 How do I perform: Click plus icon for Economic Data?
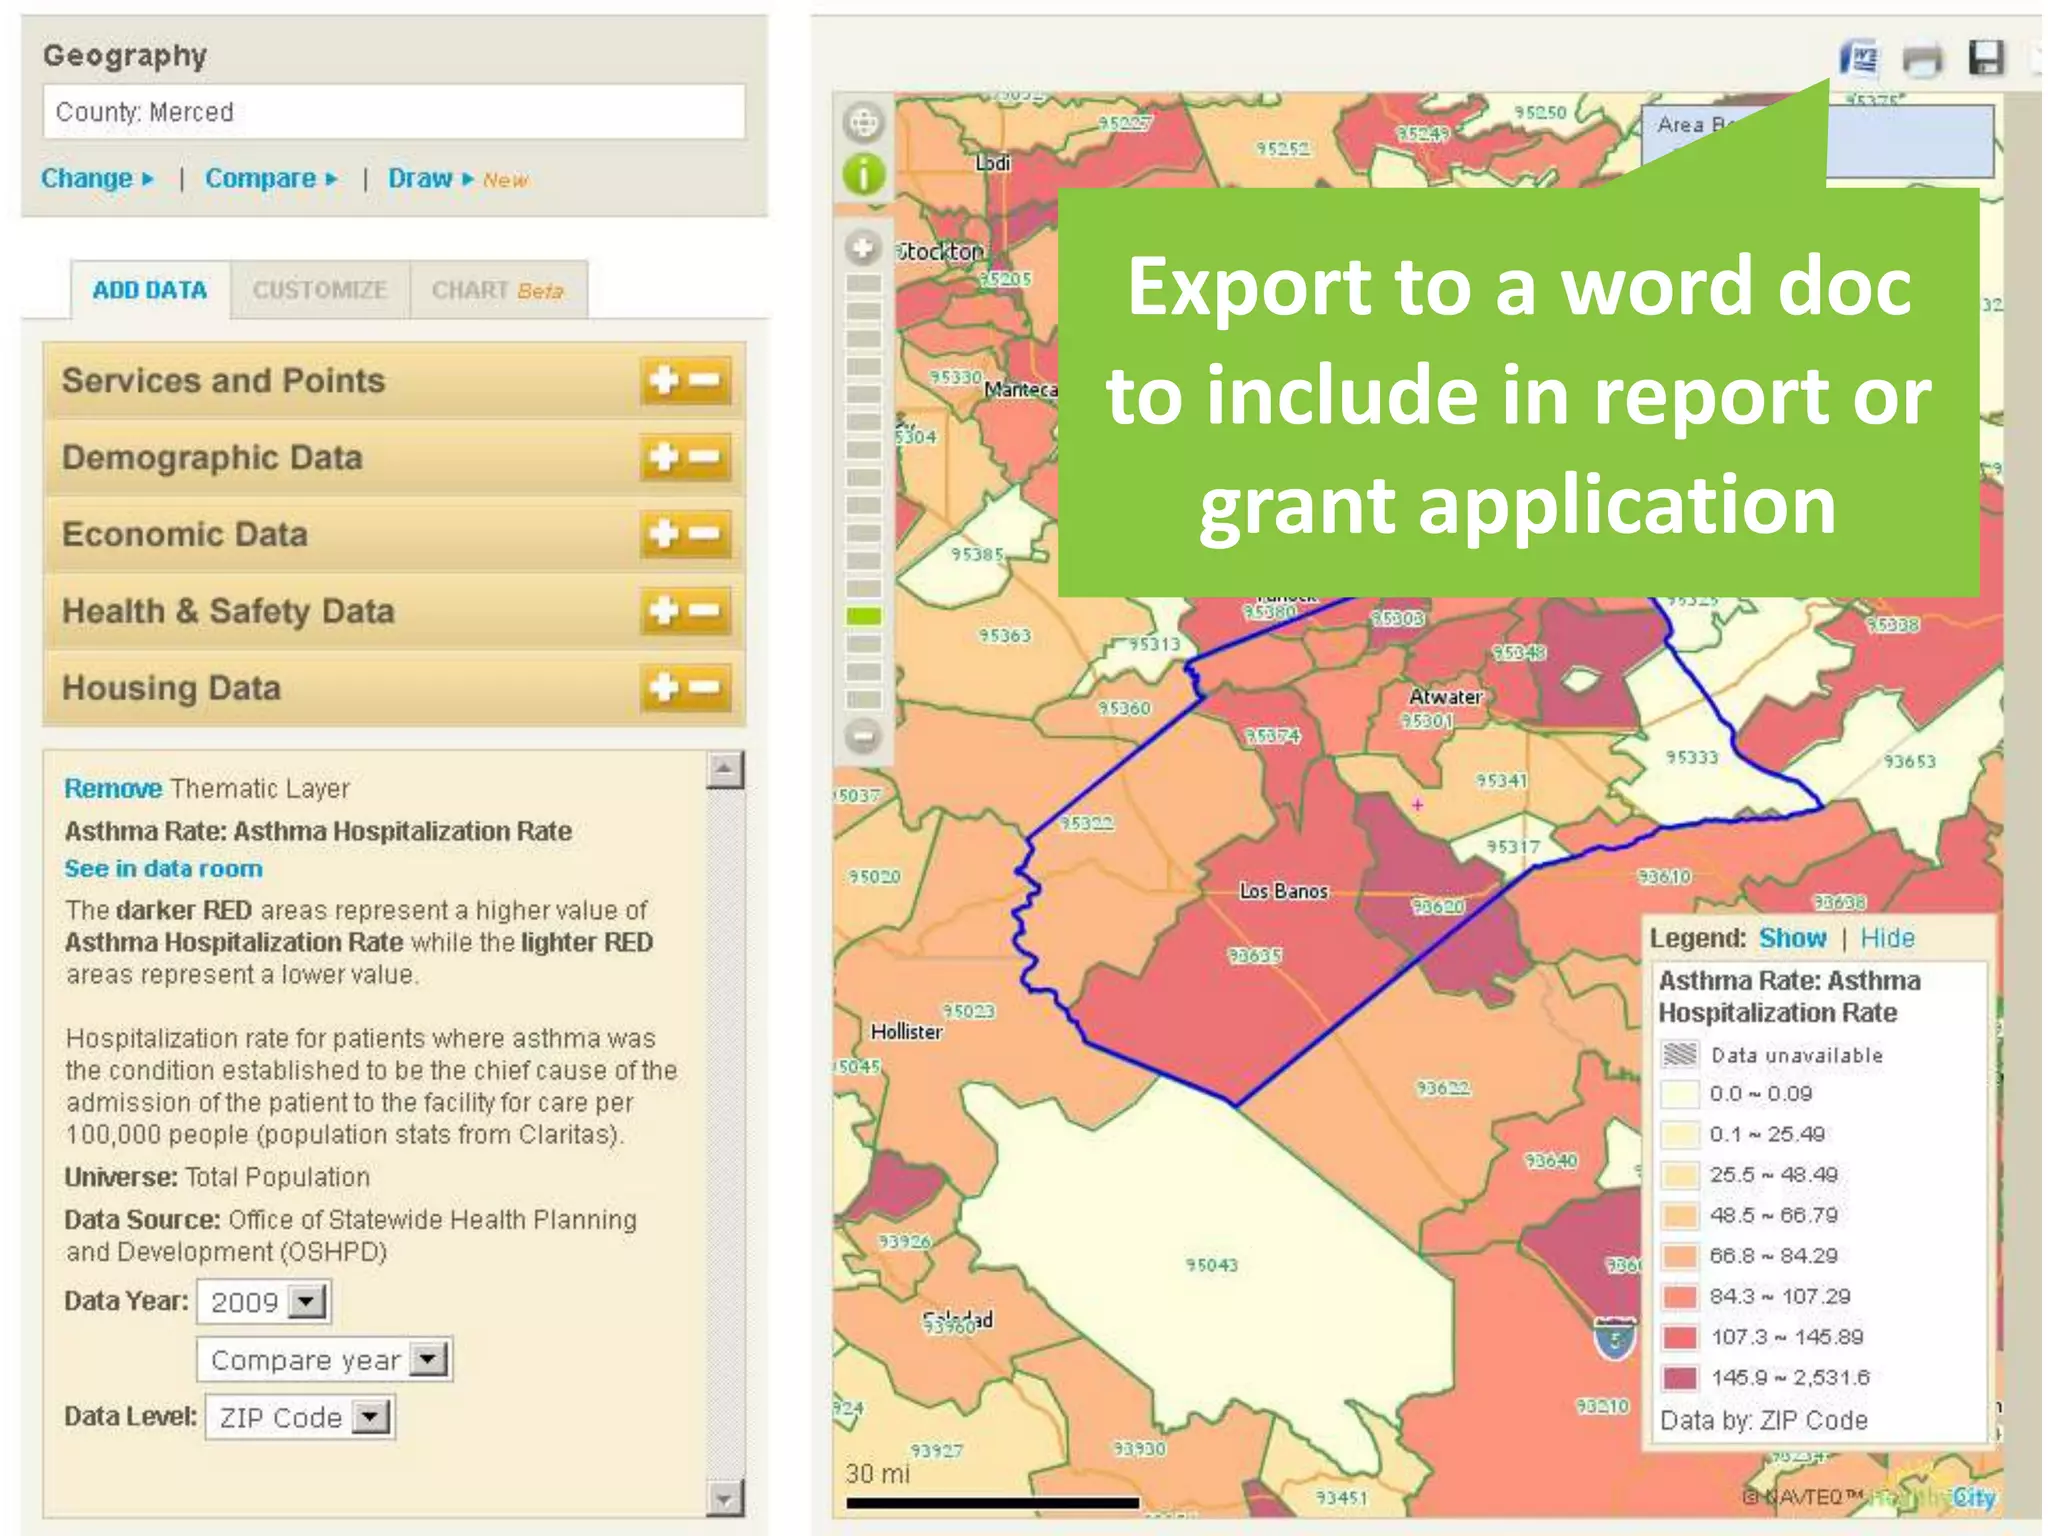665,534
